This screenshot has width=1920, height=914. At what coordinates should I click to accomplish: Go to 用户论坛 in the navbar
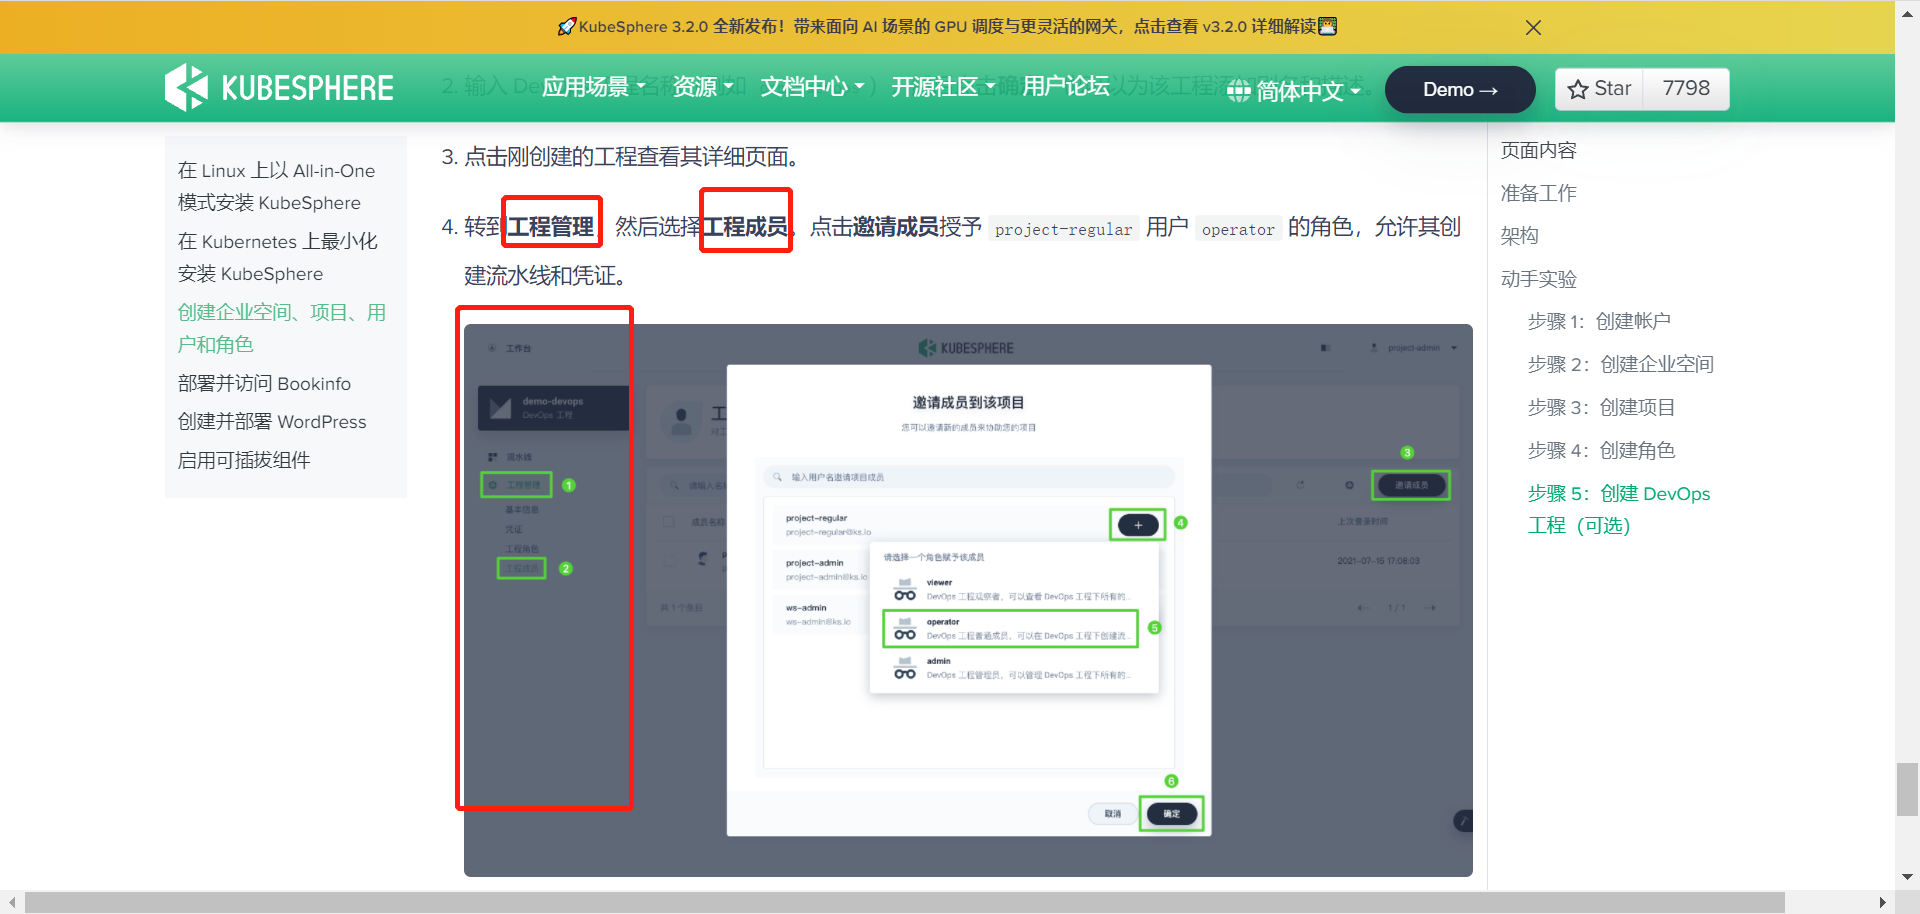coord(1065,86)
